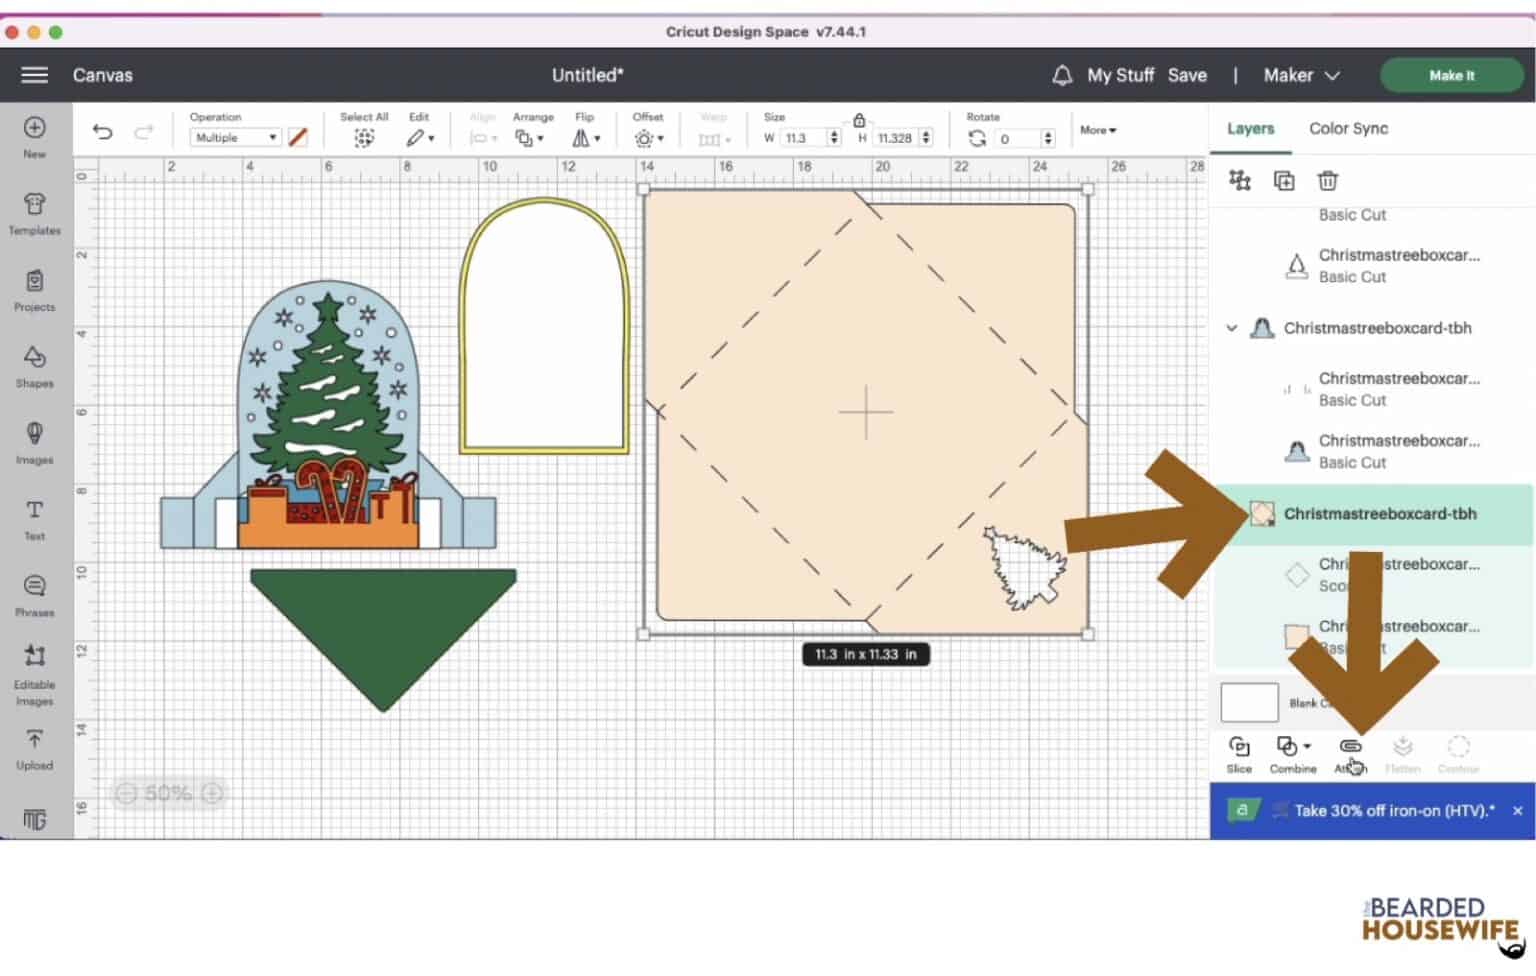Click Save in the header
The height and width of the screenshot is (976, 1536).
[1187, 75]
